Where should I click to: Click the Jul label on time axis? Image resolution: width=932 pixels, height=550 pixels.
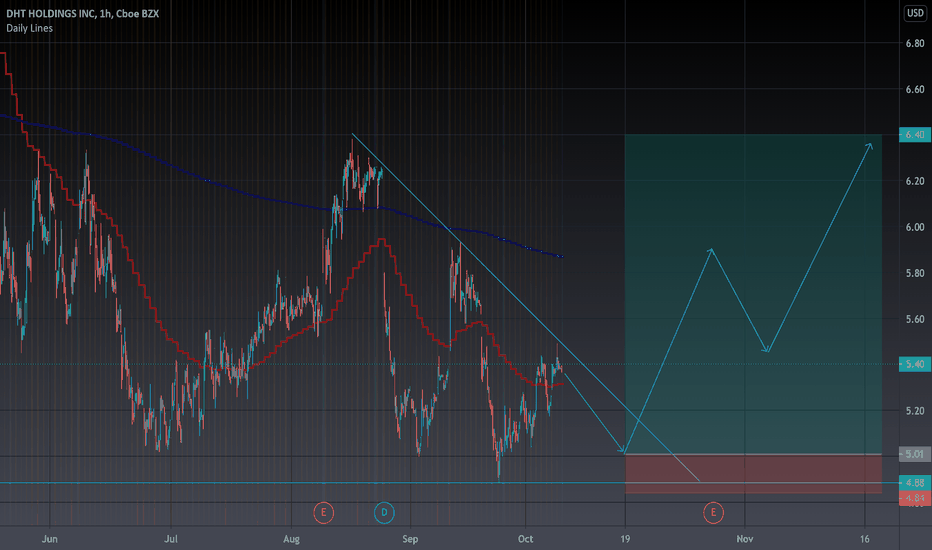[171, 539]
